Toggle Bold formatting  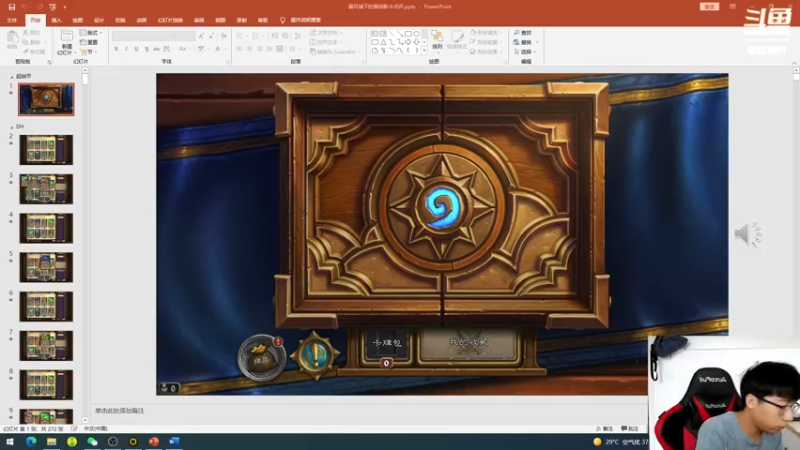[116, 49]
